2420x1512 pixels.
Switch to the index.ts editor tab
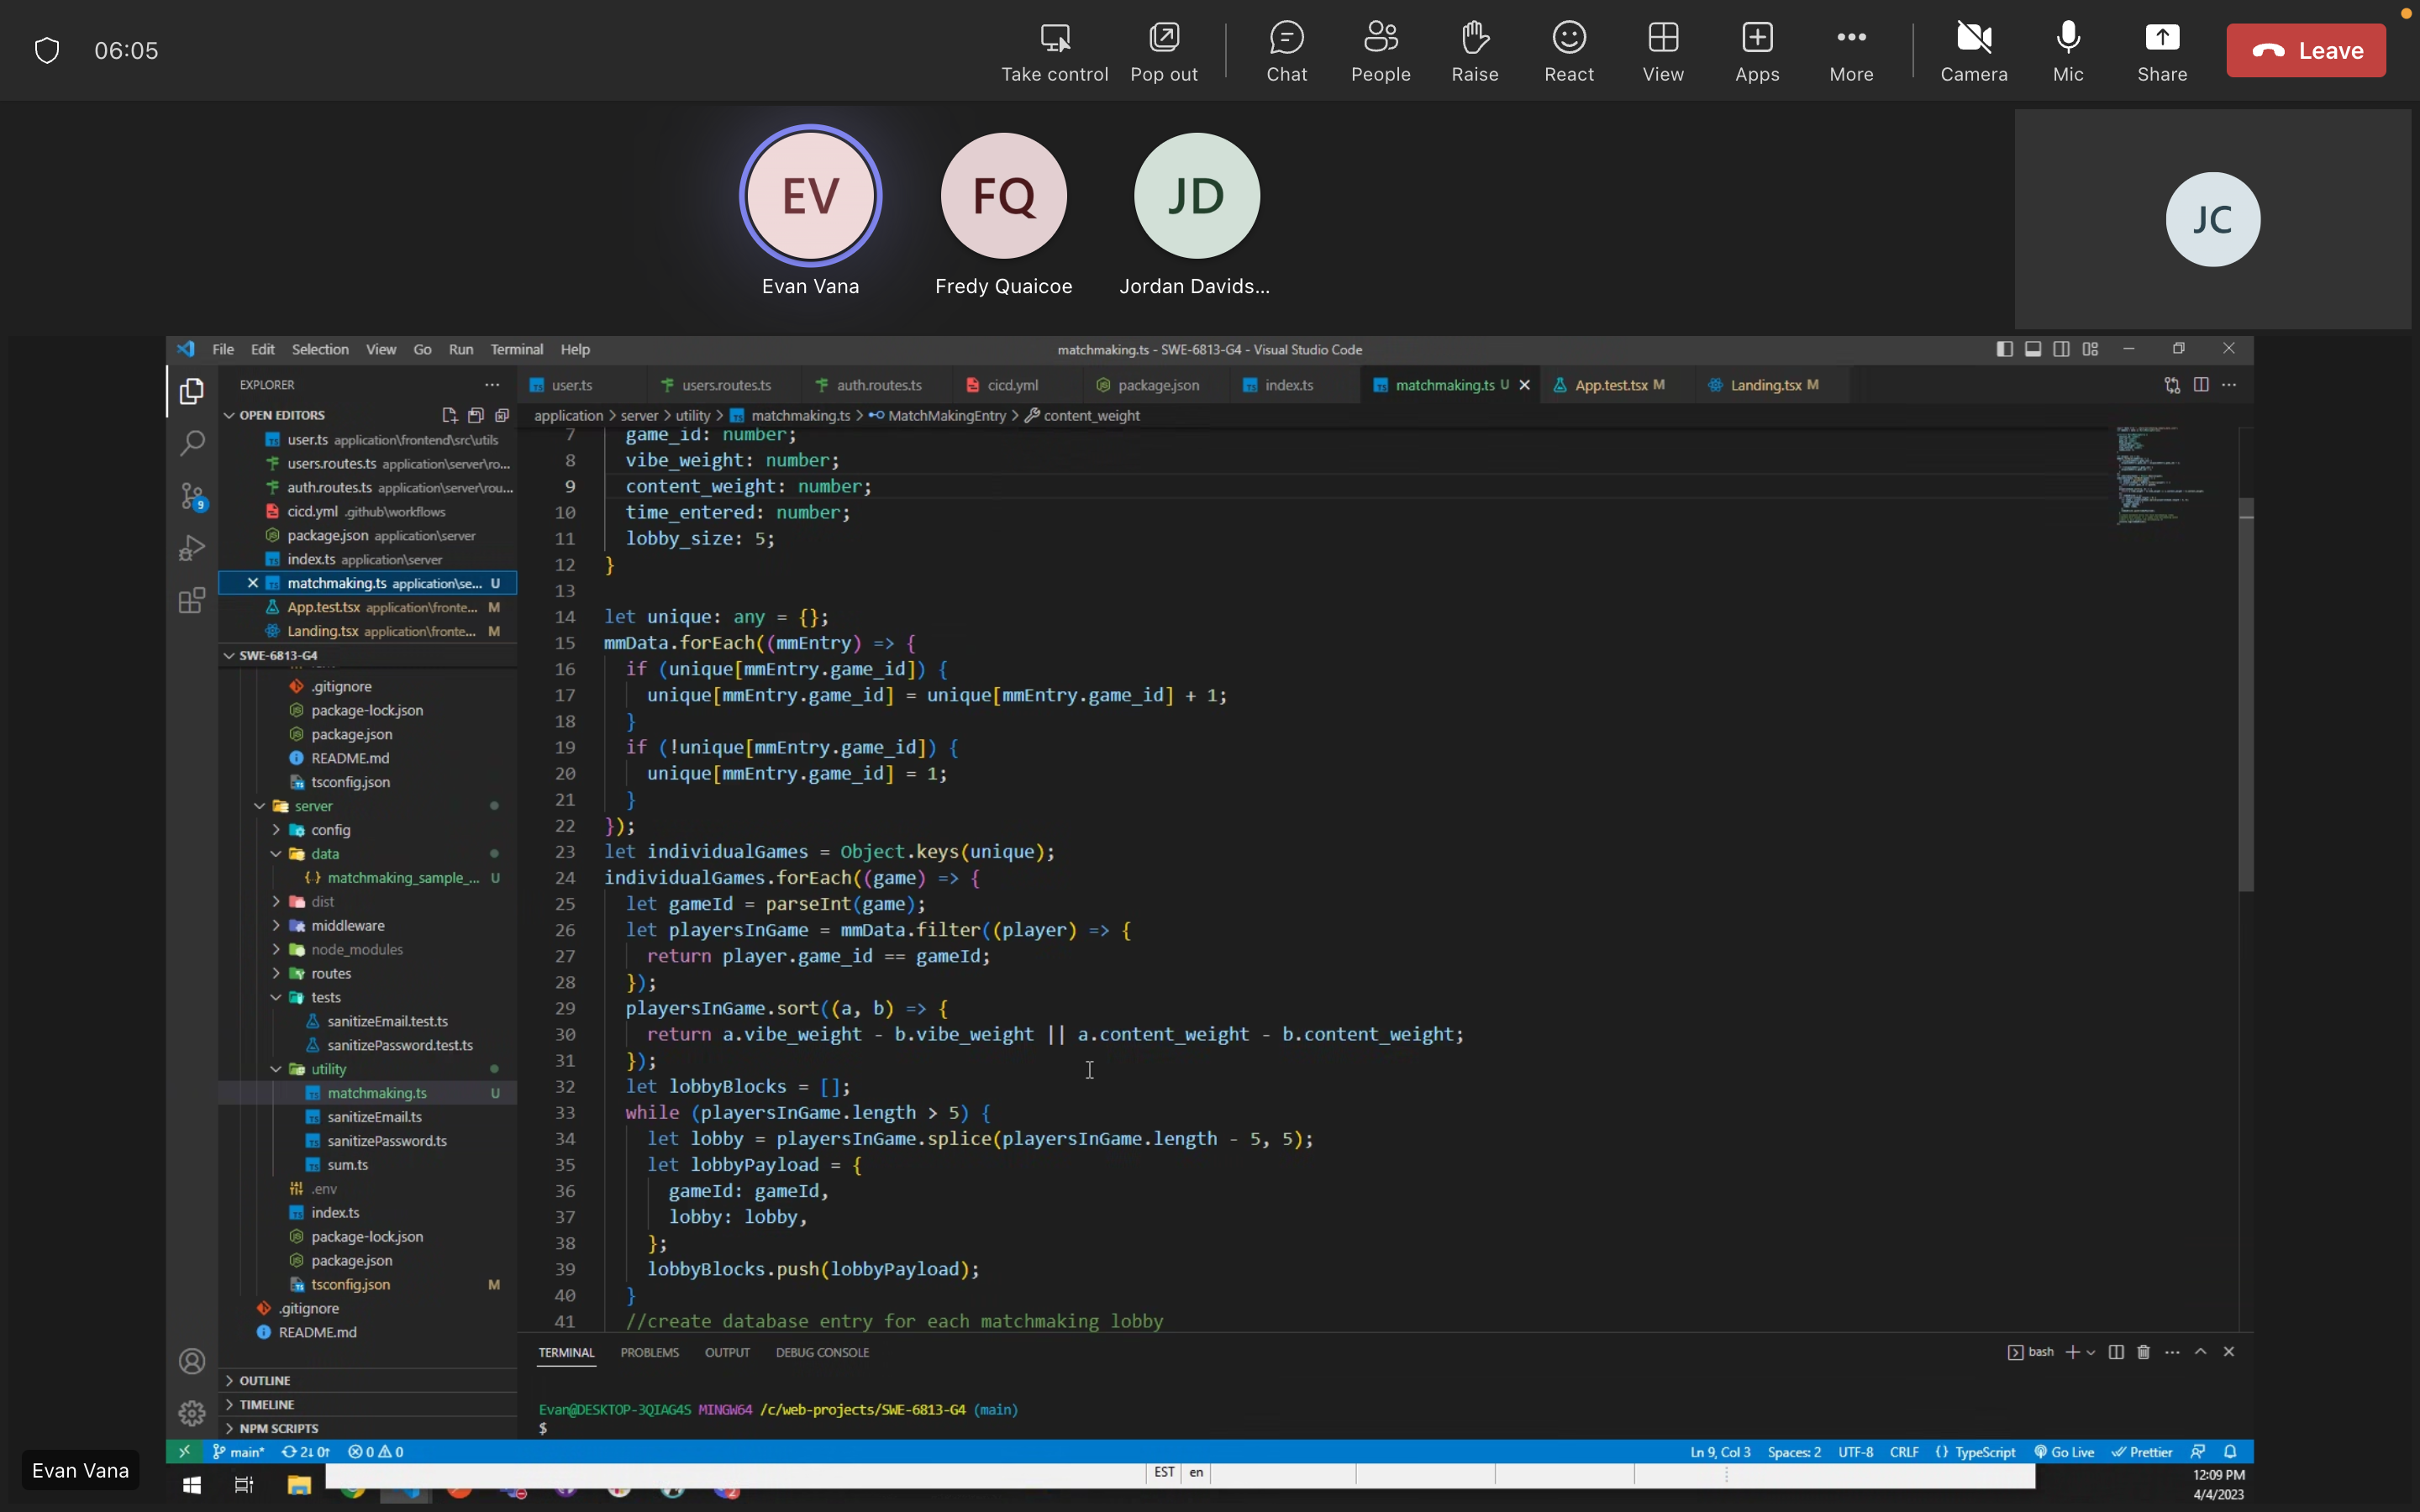coord(1289,385)
